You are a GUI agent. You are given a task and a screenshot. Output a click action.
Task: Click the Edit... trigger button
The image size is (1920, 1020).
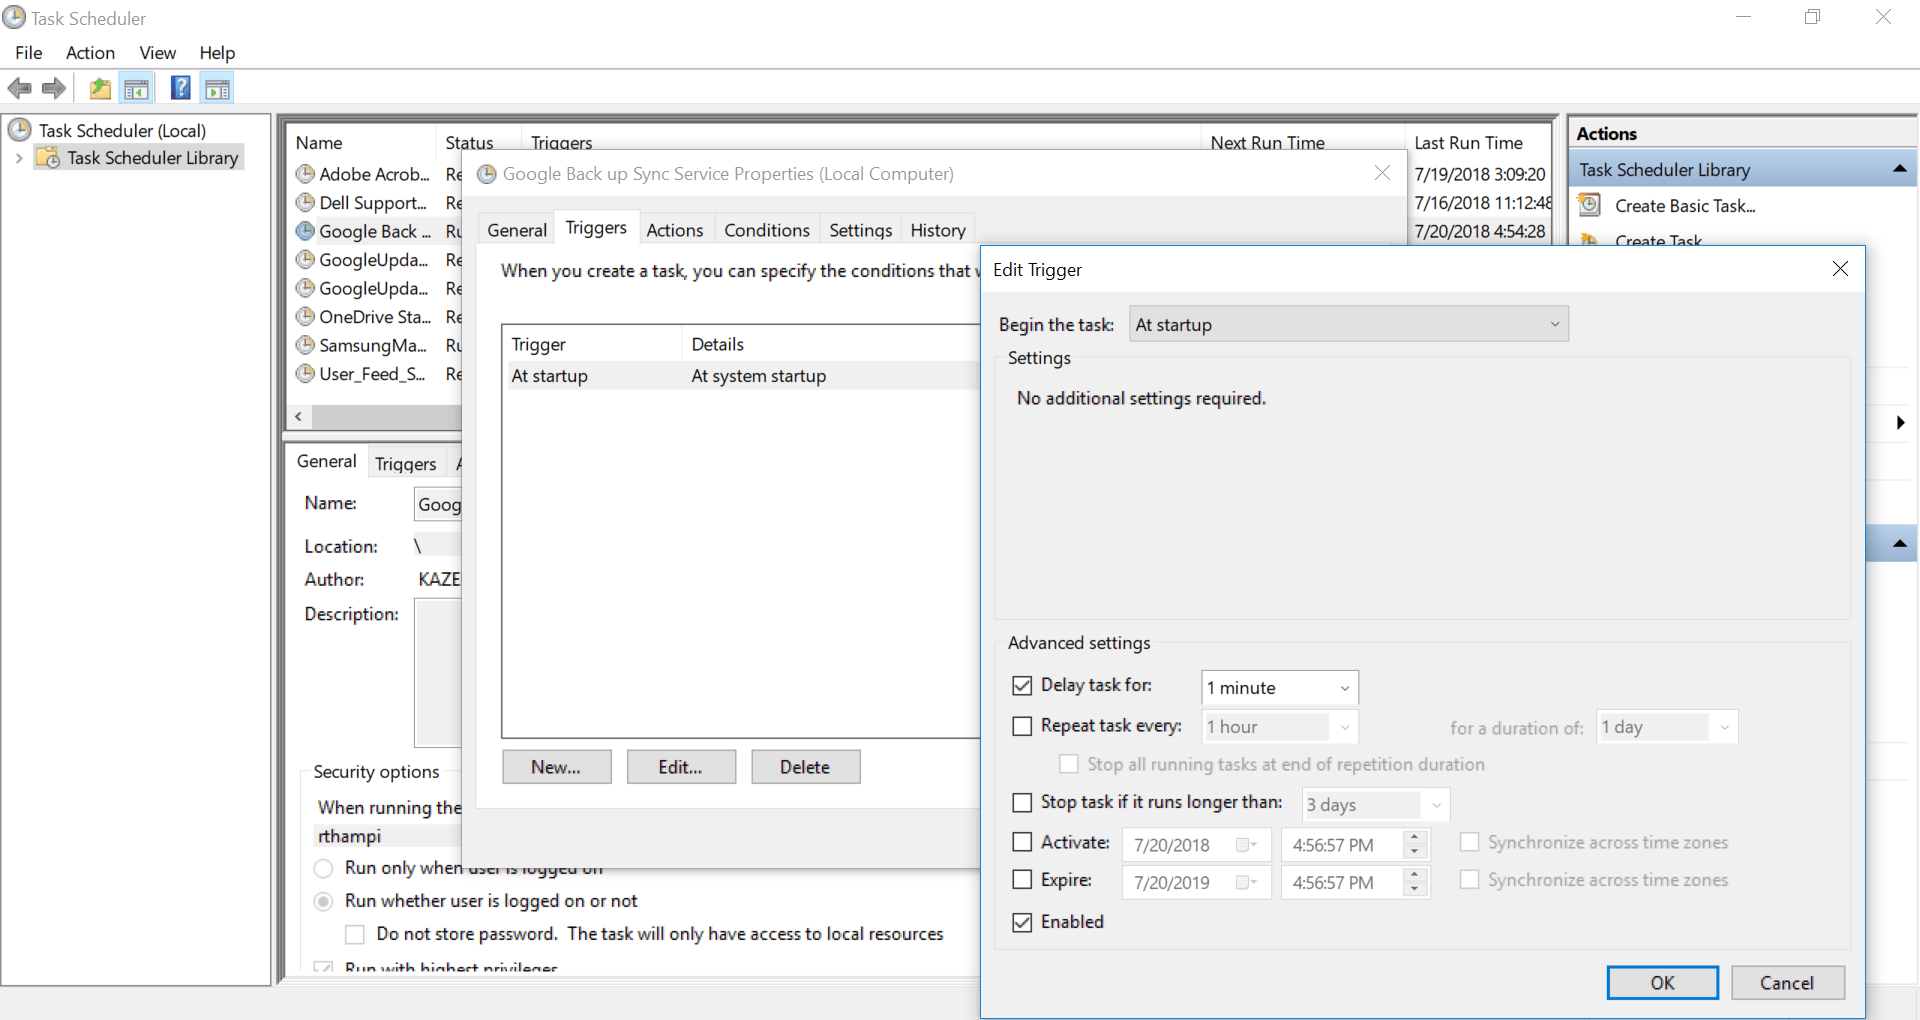pyautogui.click(x=681, y=767)
